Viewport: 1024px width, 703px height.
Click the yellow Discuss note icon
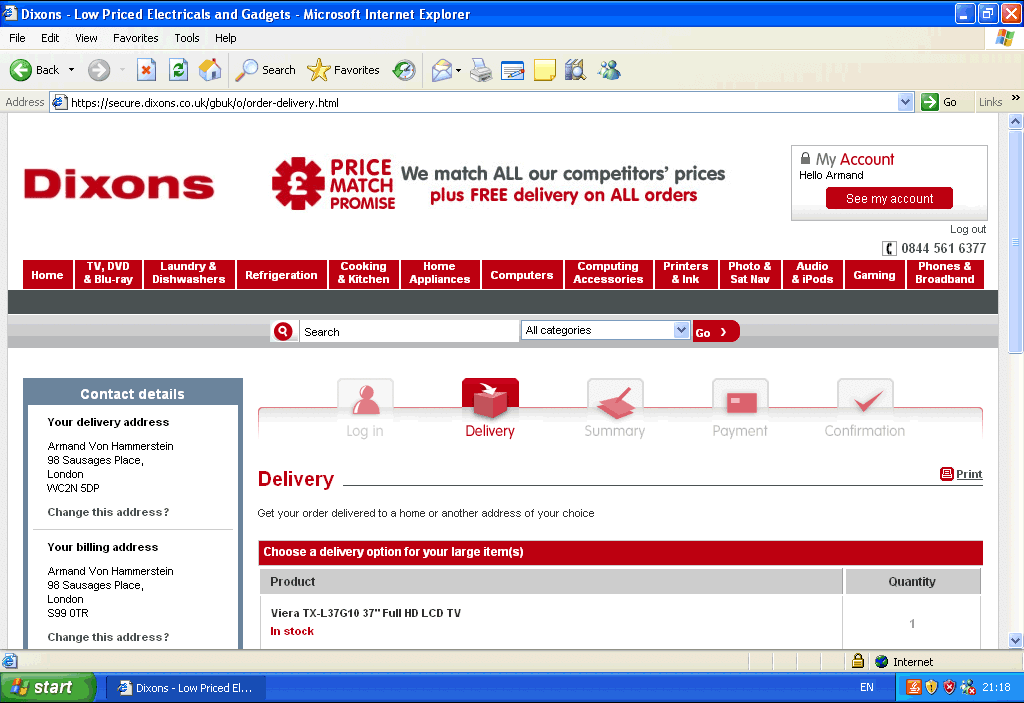coord(544,70)
